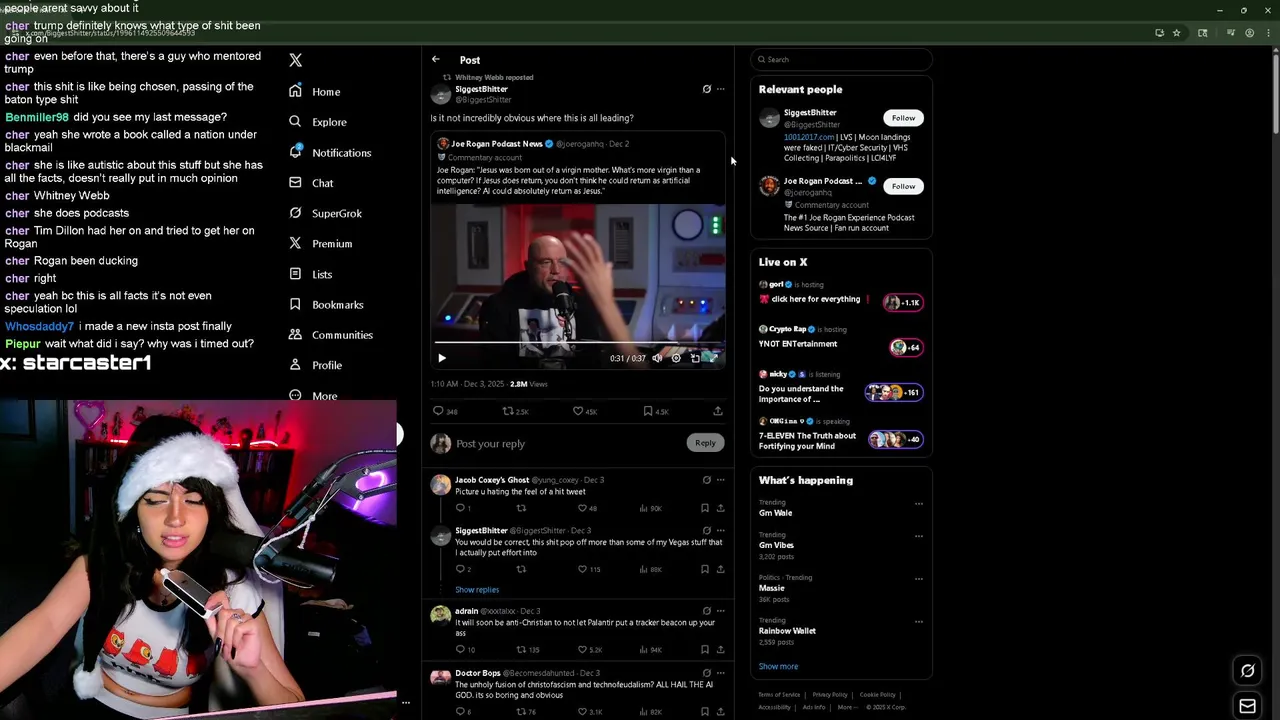Open more options on SiggestBhitter reply
The height and width of the screenshot is (720, 1280).
tap(720, 531)
